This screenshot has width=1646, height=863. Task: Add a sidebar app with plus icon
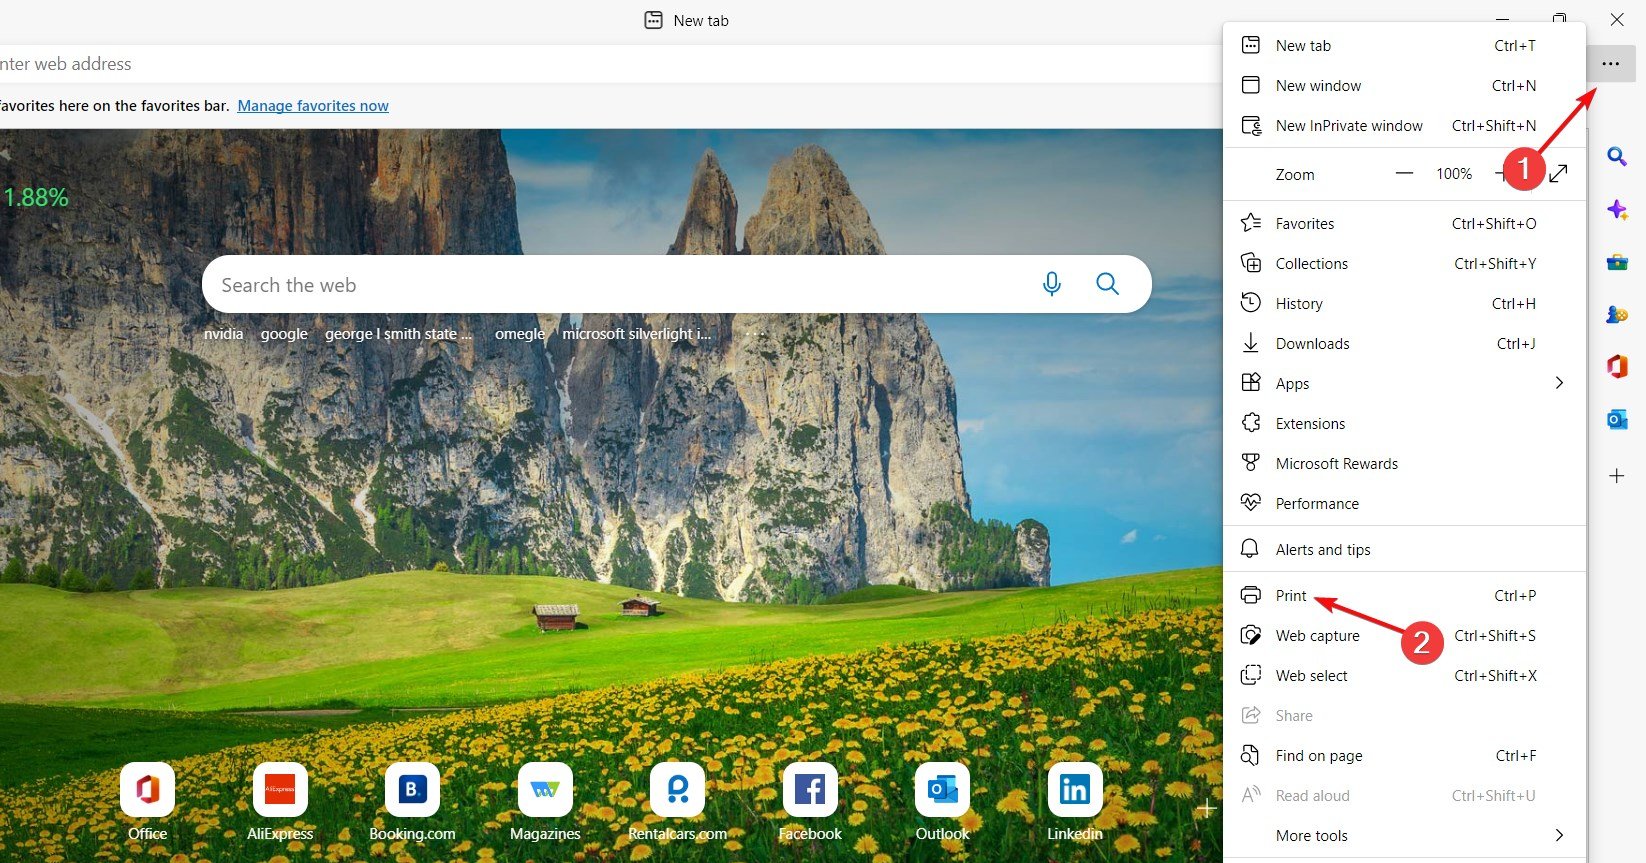click(x=1617, y=476)
